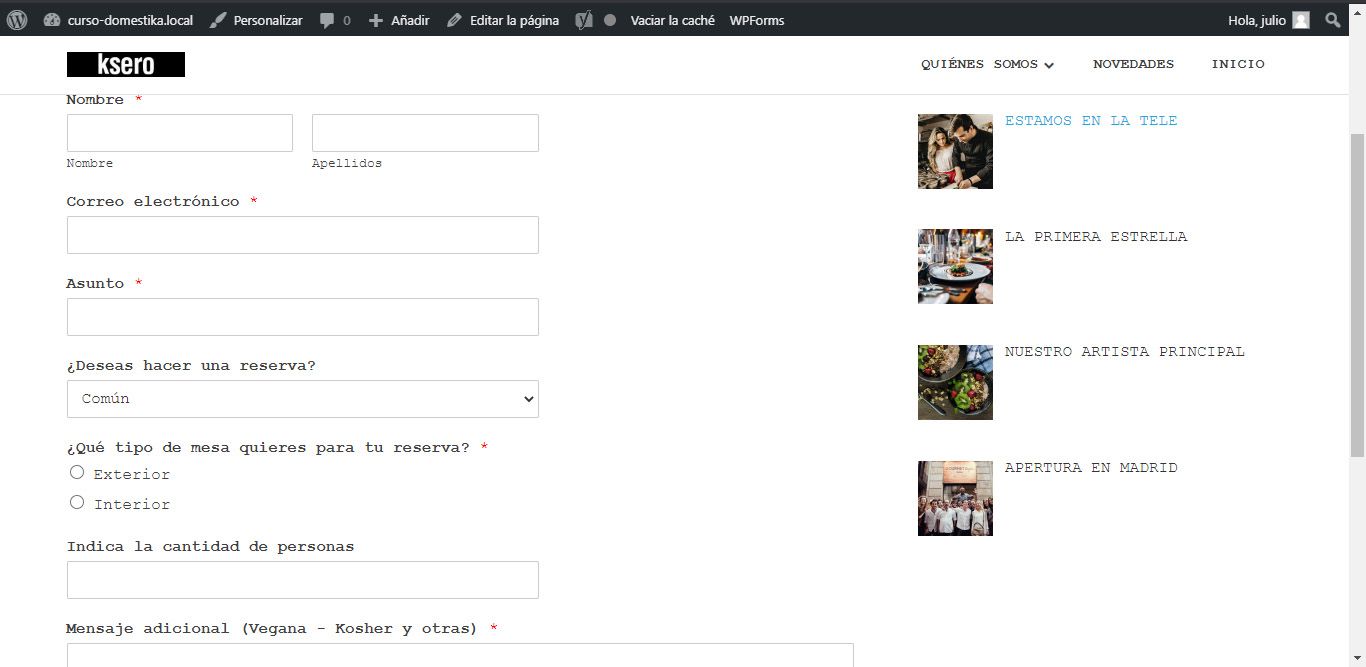This screenshot has width=1366, height=667.
Task: Open the admin bar search magnifier
Action: coord(1333,20)
